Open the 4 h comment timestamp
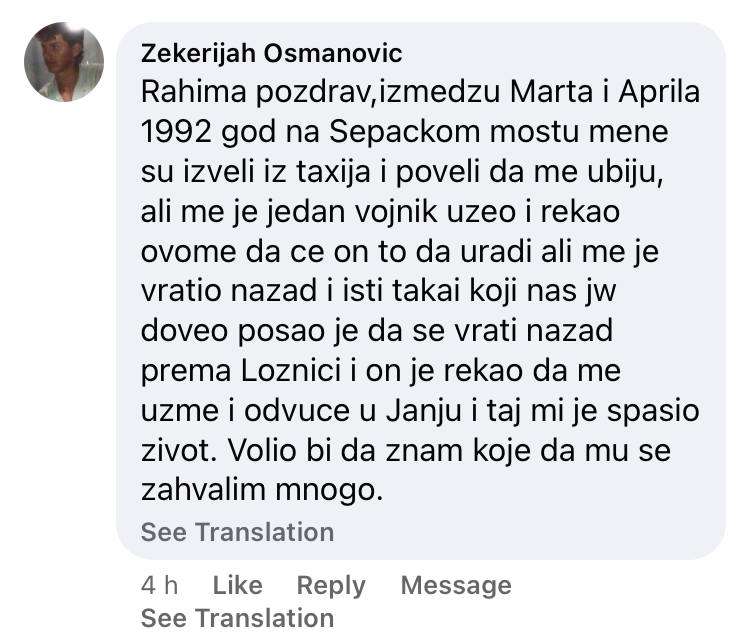750x640 pixels. pos(160,585)
